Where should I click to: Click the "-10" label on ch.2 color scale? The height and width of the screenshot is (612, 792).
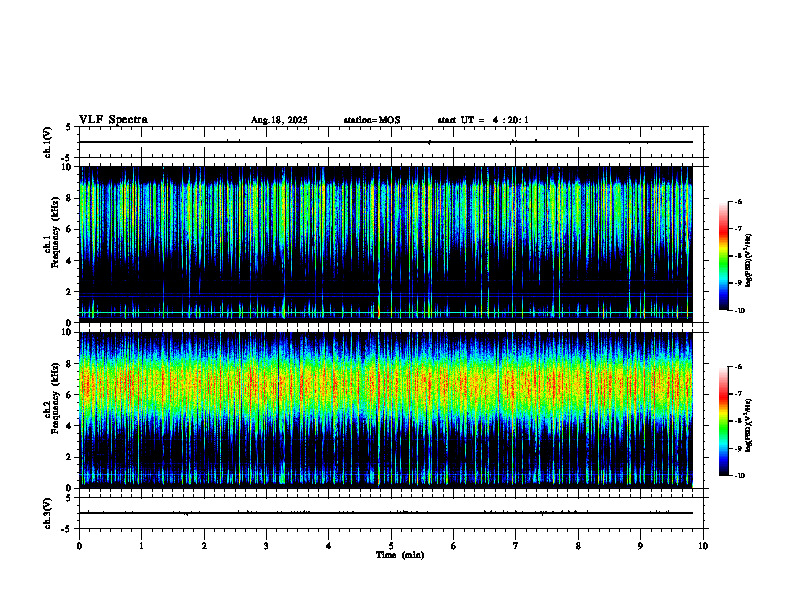click(739, 476)
